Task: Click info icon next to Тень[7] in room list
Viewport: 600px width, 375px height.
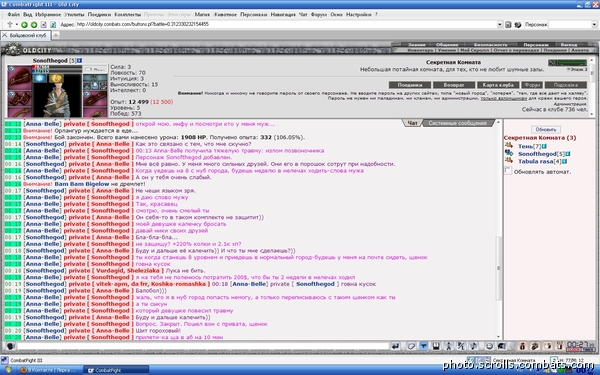Action: click(x=544, y=147)
